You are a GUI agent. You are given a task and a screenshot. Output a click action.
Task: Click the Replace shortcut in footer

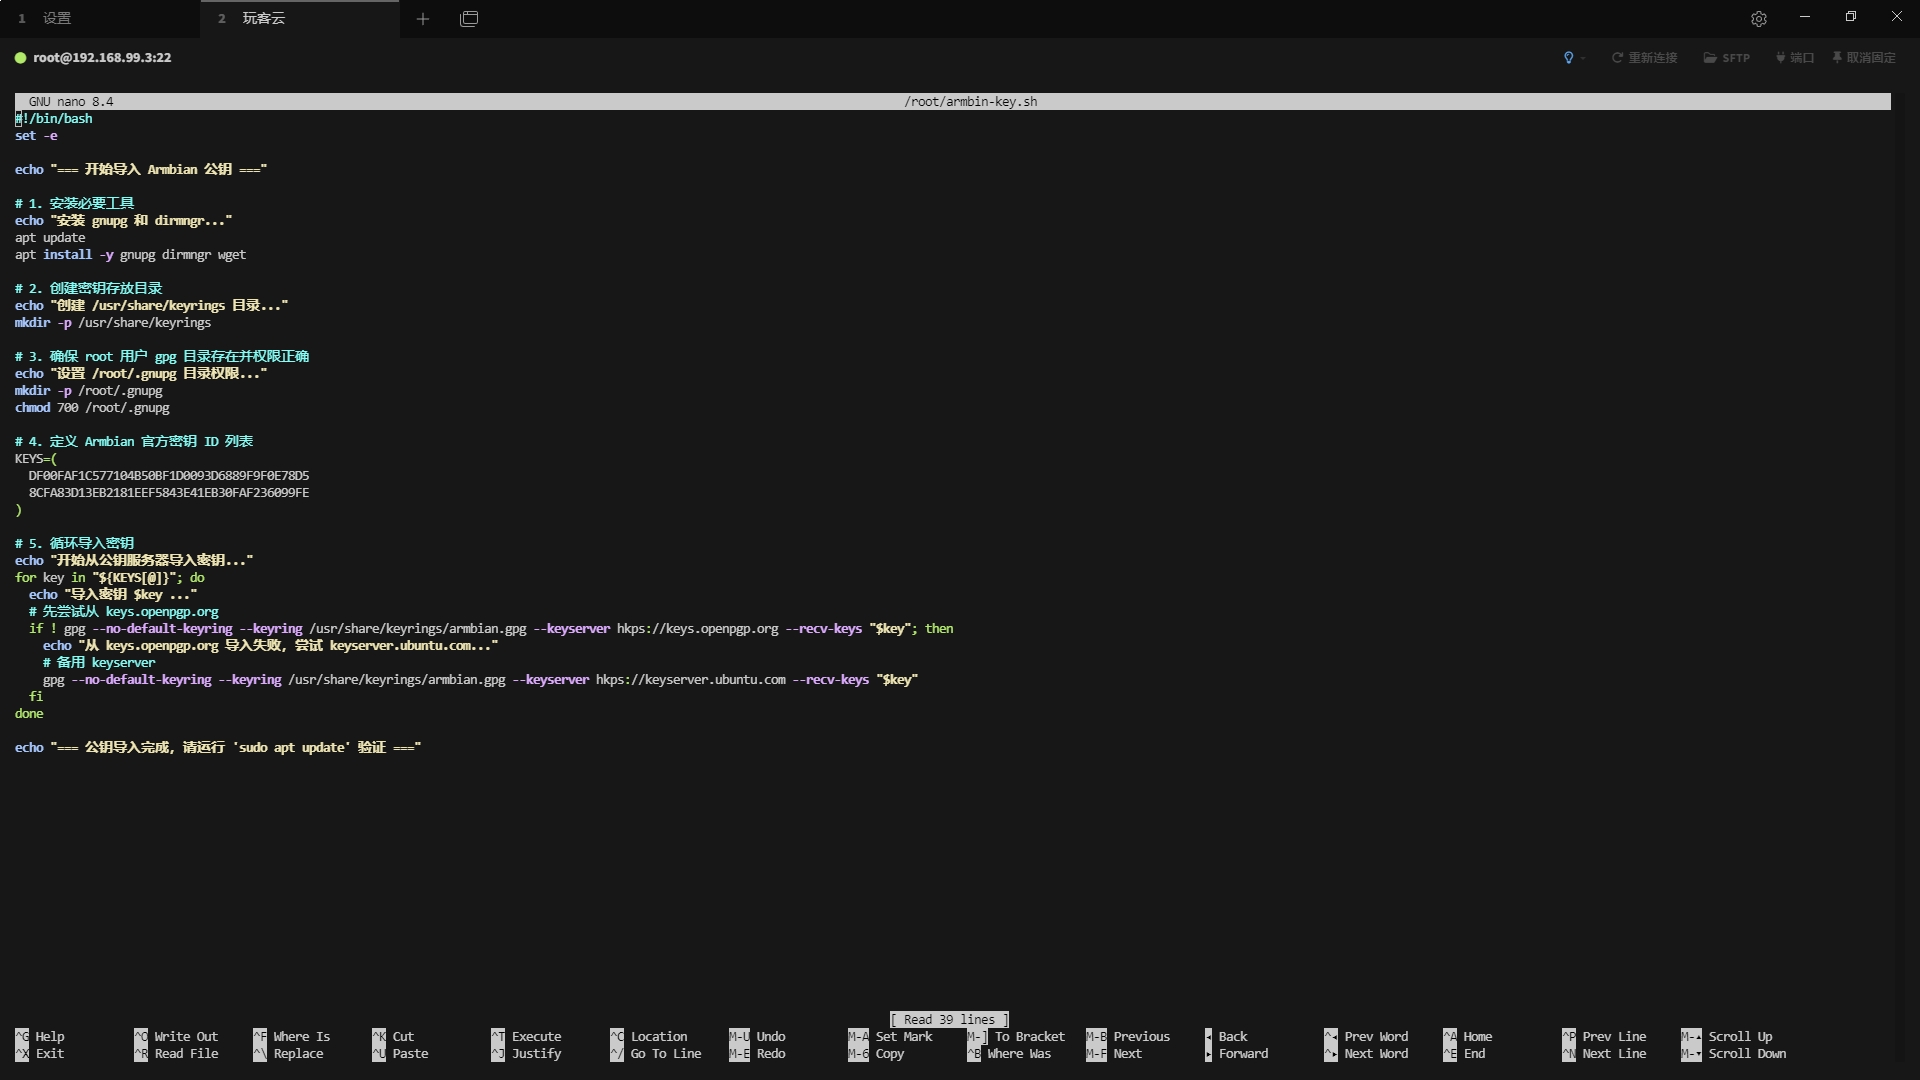click(x=288, y=1054)
